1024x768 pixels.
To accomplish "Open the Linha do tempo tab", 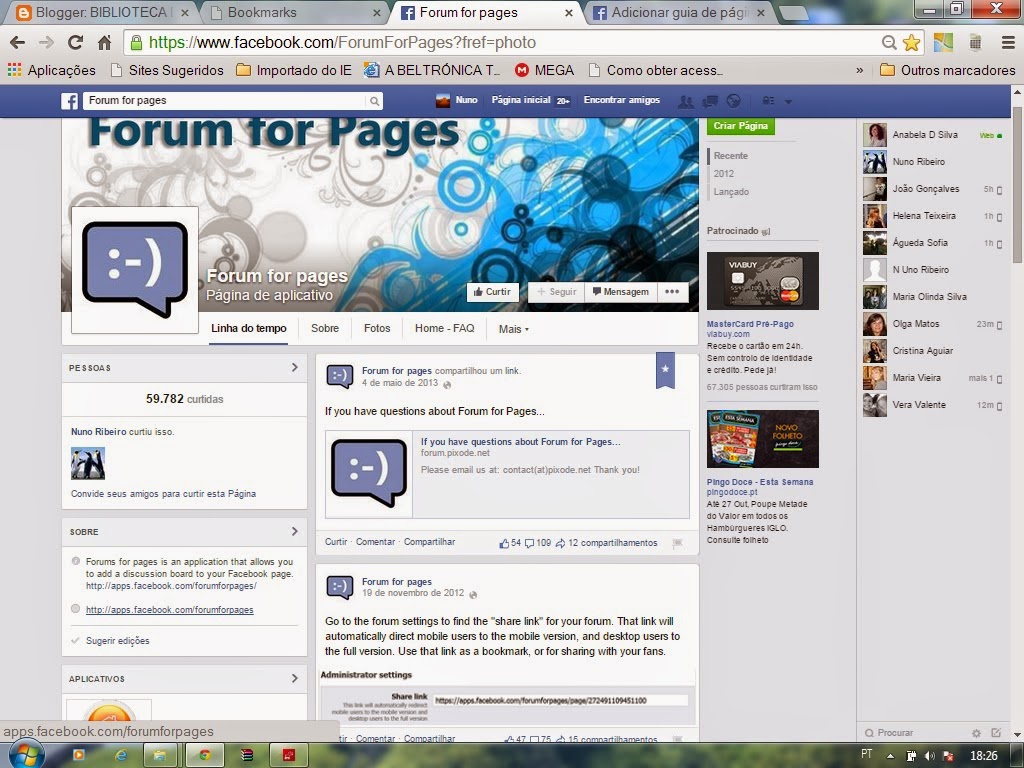I will coord(249,328).
